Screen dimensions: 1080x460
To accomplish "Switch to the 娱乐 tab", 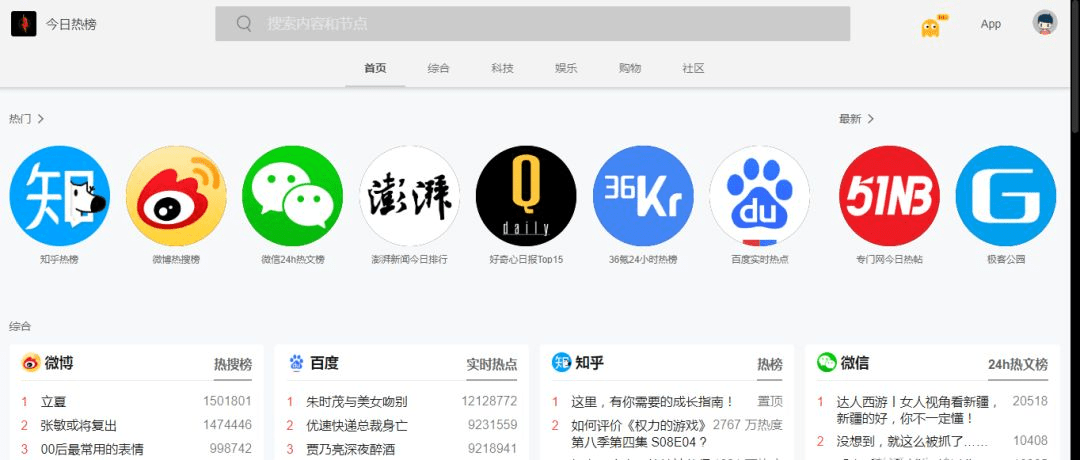I will point(566,68).
